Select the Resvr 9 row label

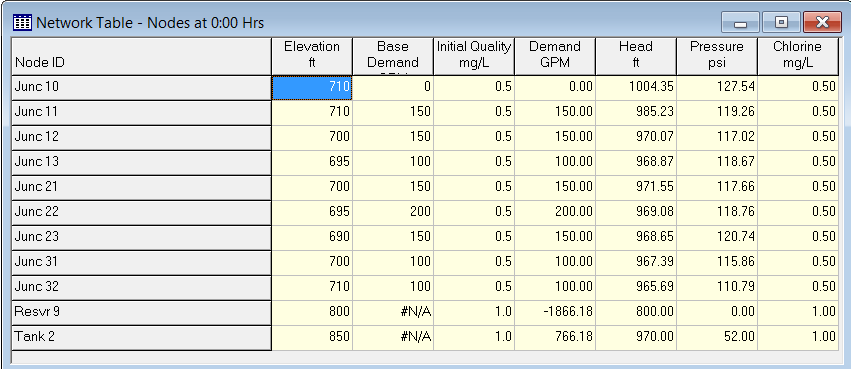click(x=141, y=313)
